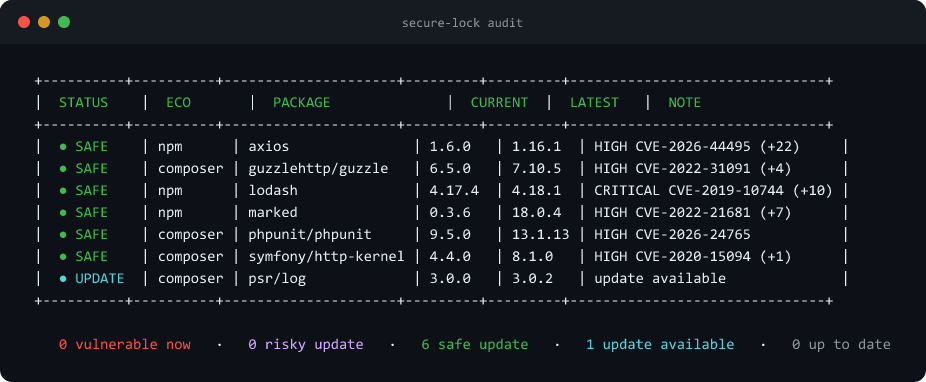
Task: Click the PACKAGE column header
Action: 301,103
